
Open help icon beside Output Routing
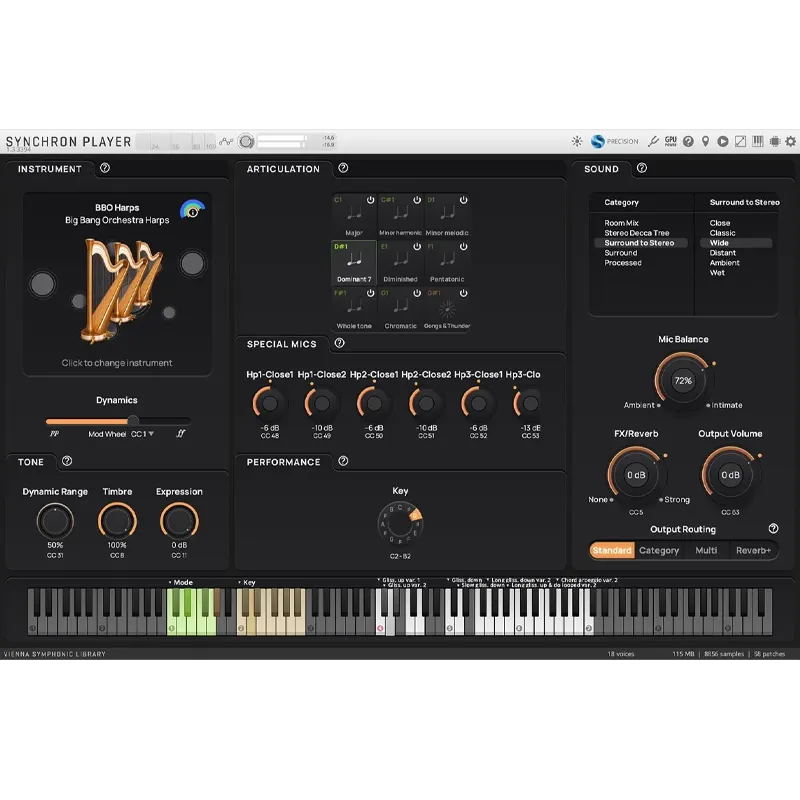point(773,529)
